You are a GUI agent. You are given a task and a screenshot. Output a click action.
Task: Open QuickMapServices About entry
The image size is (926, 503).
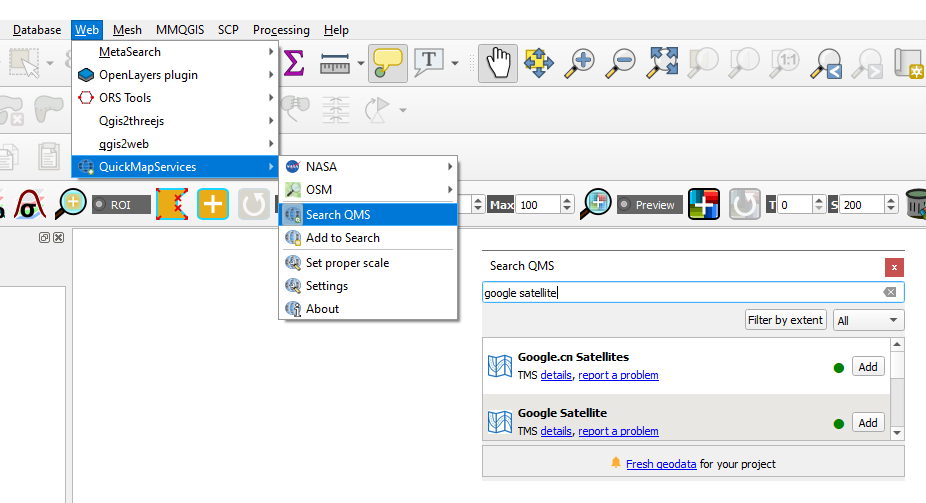coord(368,309)
